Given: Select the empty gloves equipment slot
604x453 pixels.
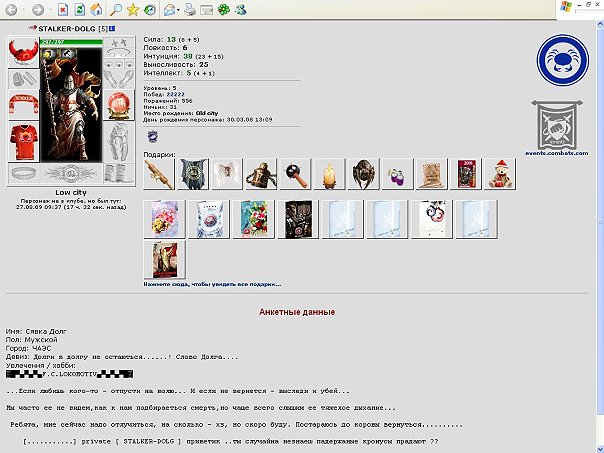Looking at the screenshot, I should click(x=119, y=80).
